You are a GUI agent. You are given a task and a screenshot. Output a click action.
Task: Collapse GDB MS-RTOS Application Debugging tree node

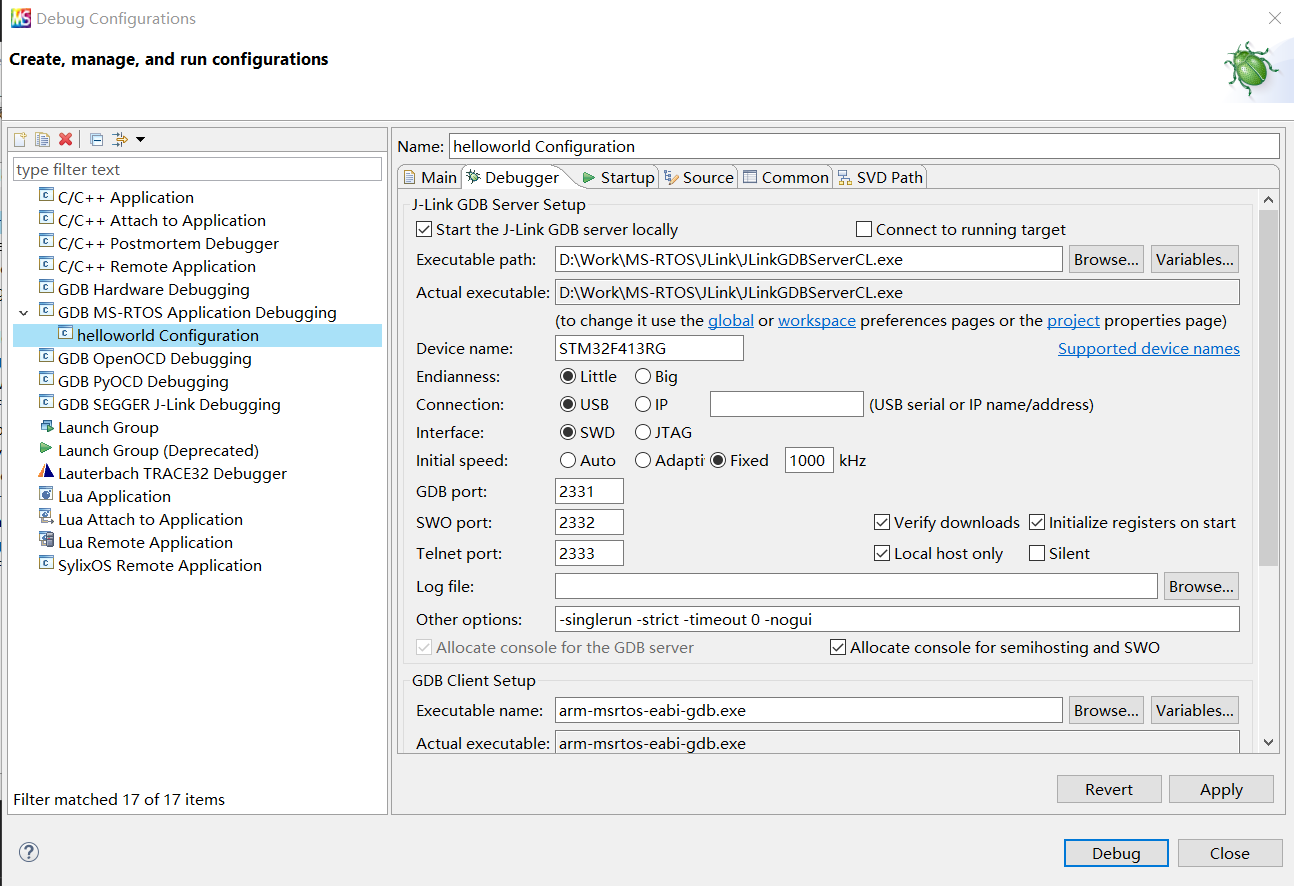click(24, 313)
